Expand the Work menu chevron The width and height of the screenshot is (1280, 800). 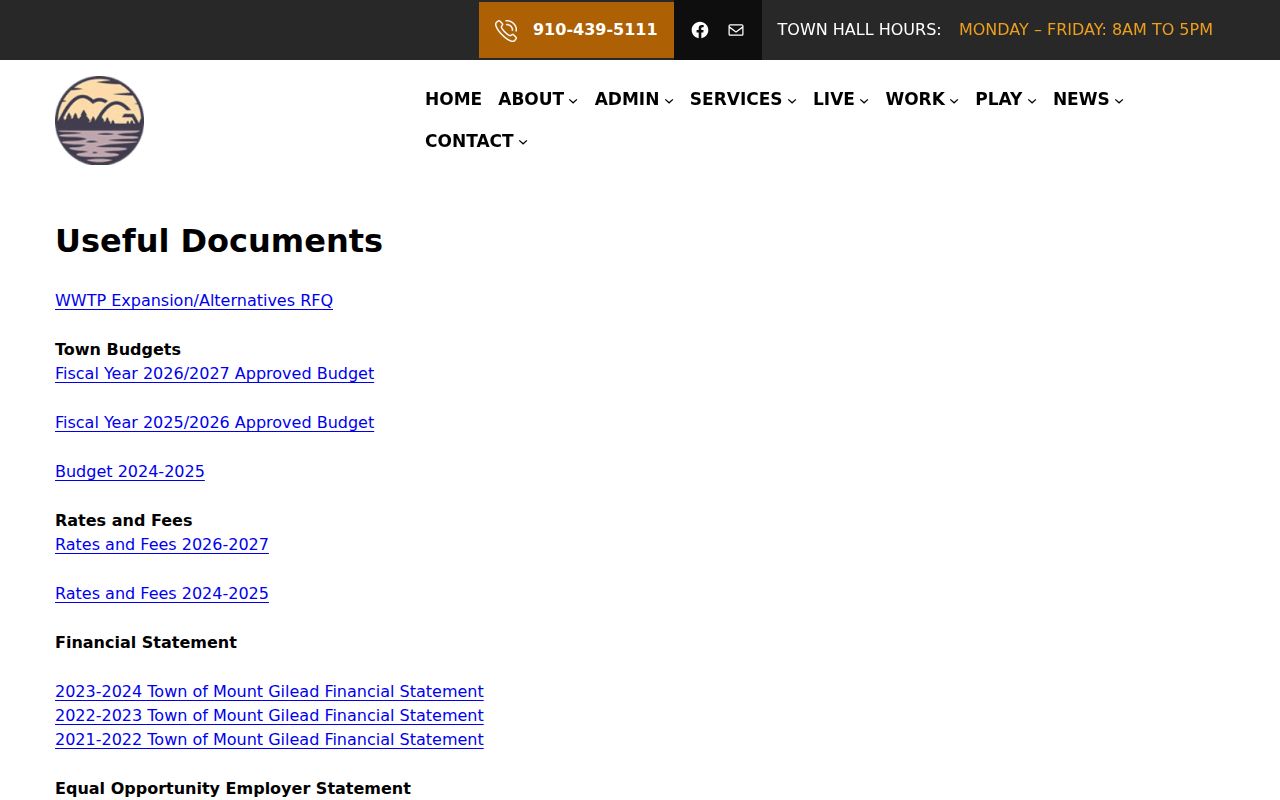point(954,100)
